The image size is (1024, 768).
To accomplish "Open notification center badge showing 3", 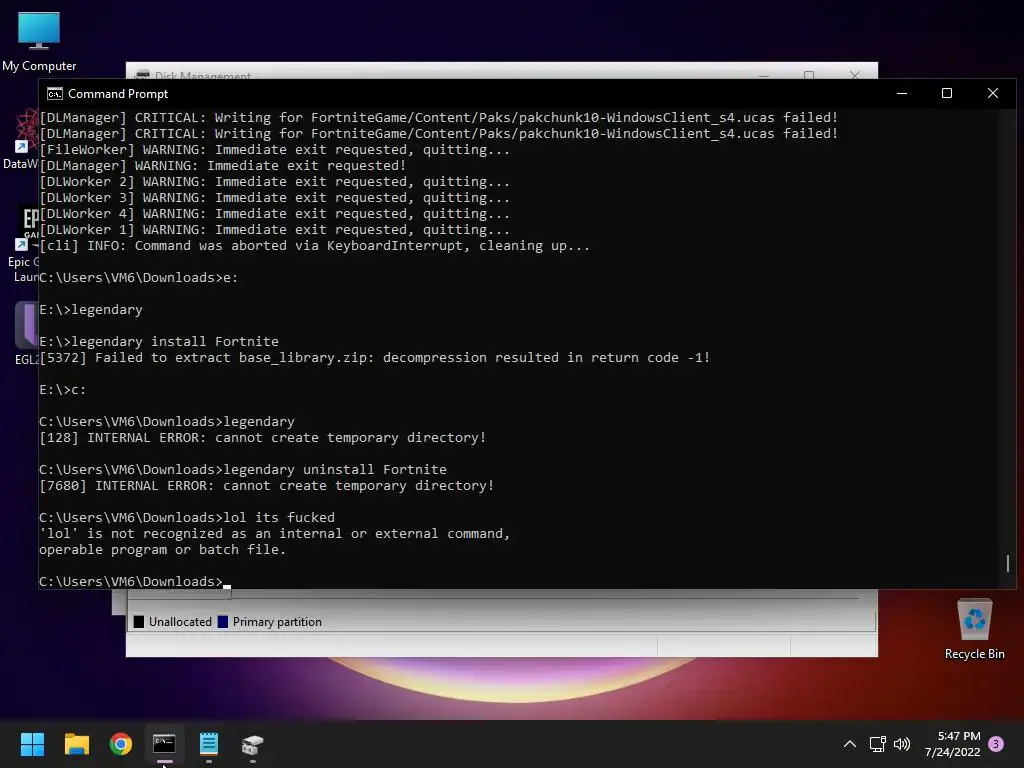I will [x=996, y=744].
